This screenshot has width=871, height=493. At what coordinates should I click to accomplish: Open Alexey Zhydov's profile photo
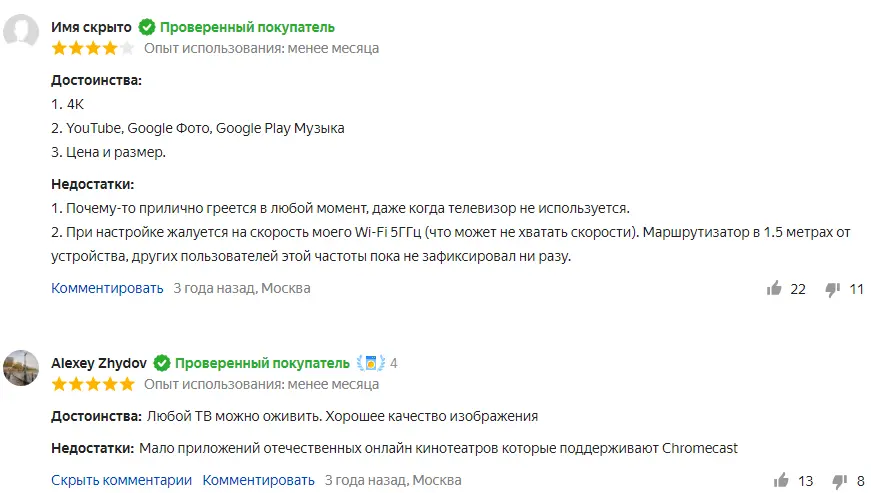point(22,369)
